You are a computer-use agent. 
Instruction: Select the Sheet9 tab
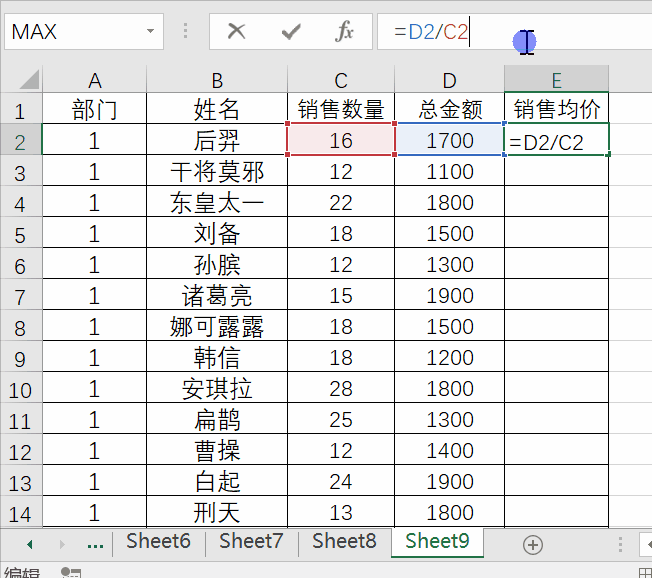pos(437,541)
